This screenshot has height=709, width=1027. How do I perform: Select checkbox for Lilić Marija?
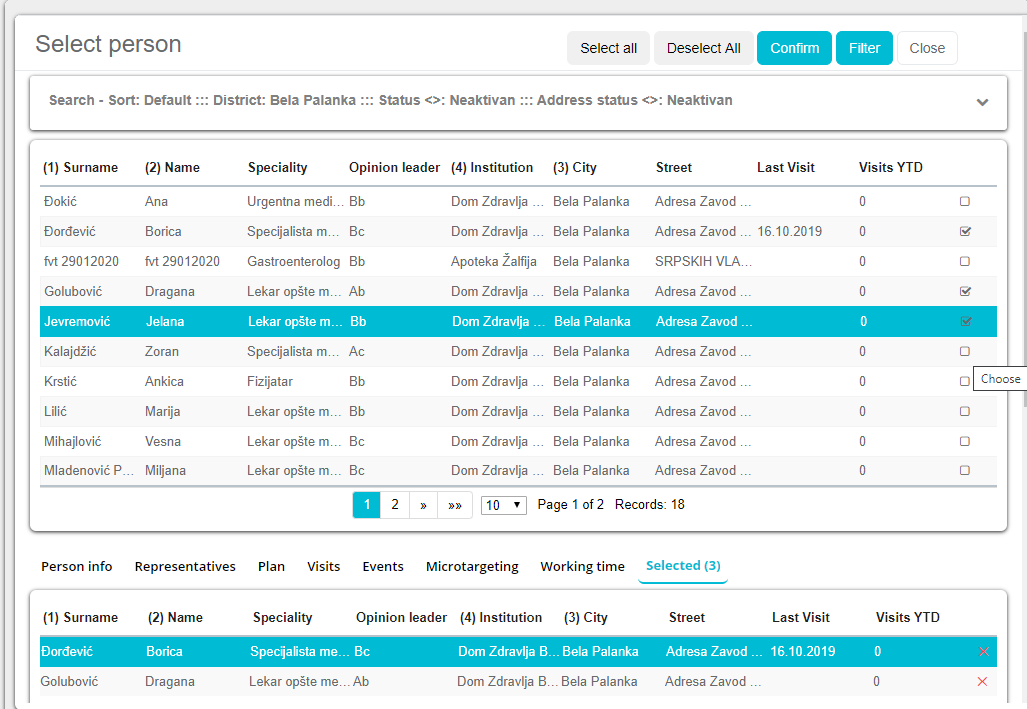coord(965,412)
